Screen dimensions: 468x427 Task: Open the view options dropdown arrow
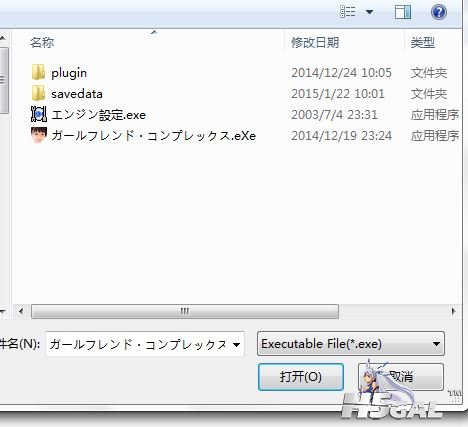(x=369, y=12)
